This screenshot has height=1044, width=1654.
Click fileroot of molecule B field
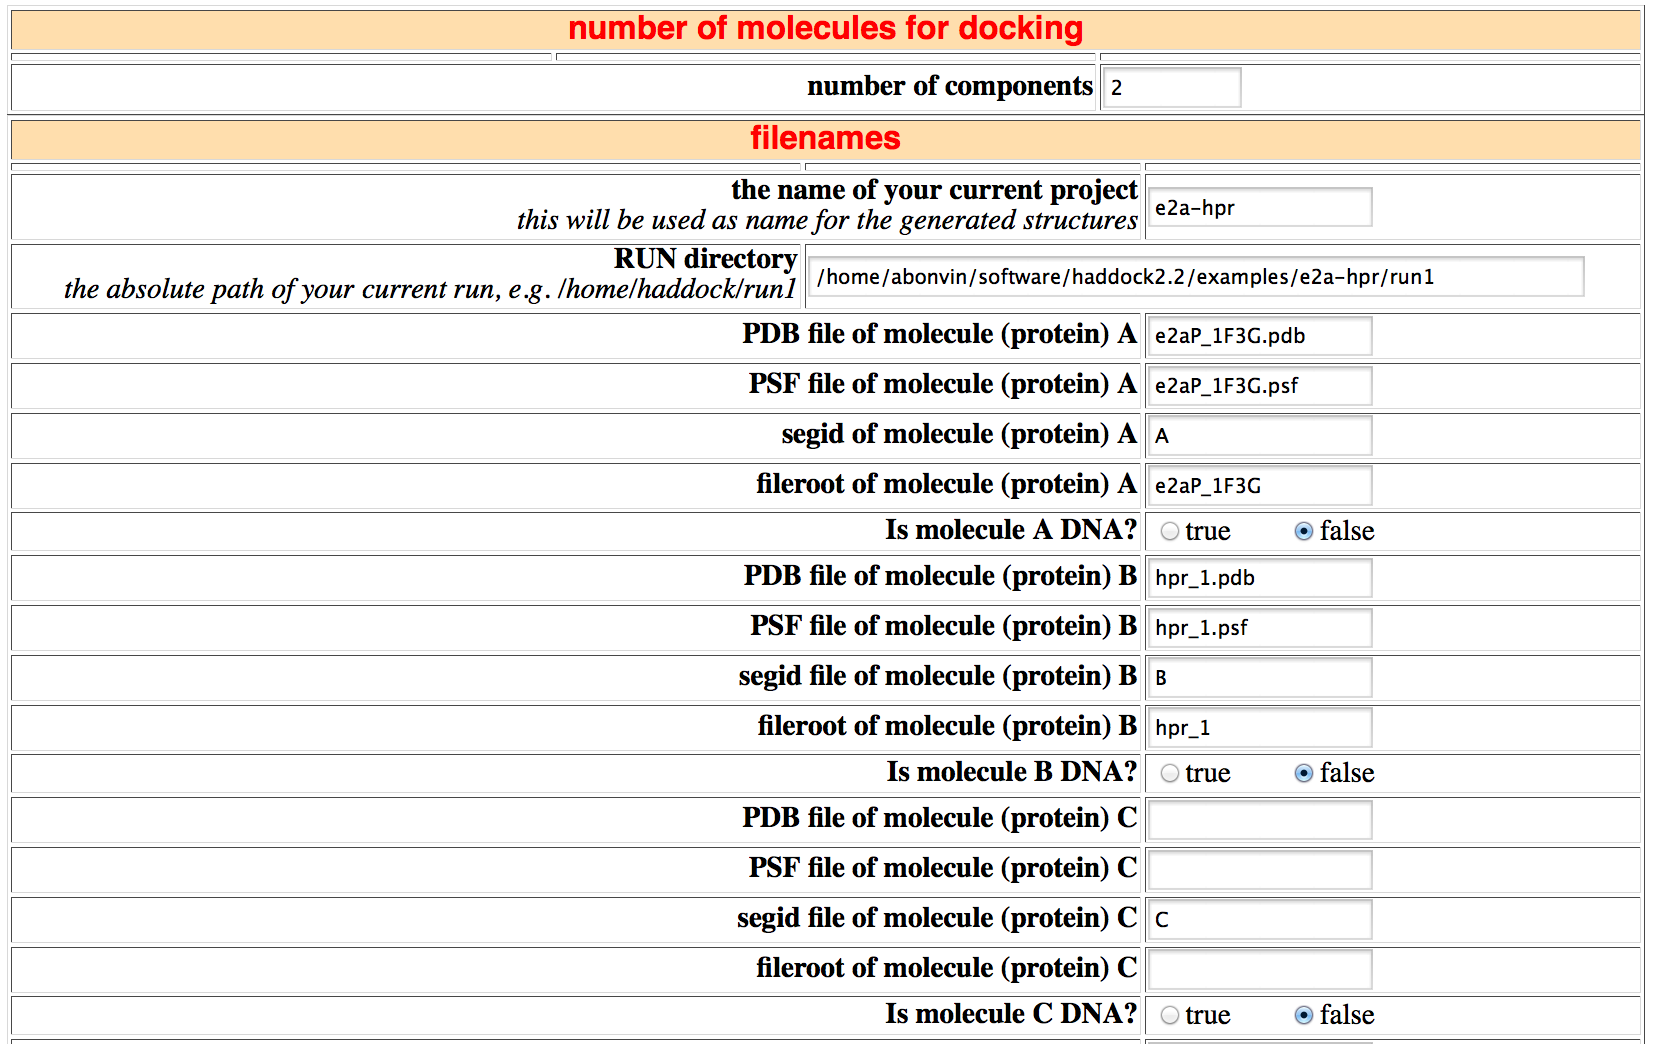pos(1260,727)
